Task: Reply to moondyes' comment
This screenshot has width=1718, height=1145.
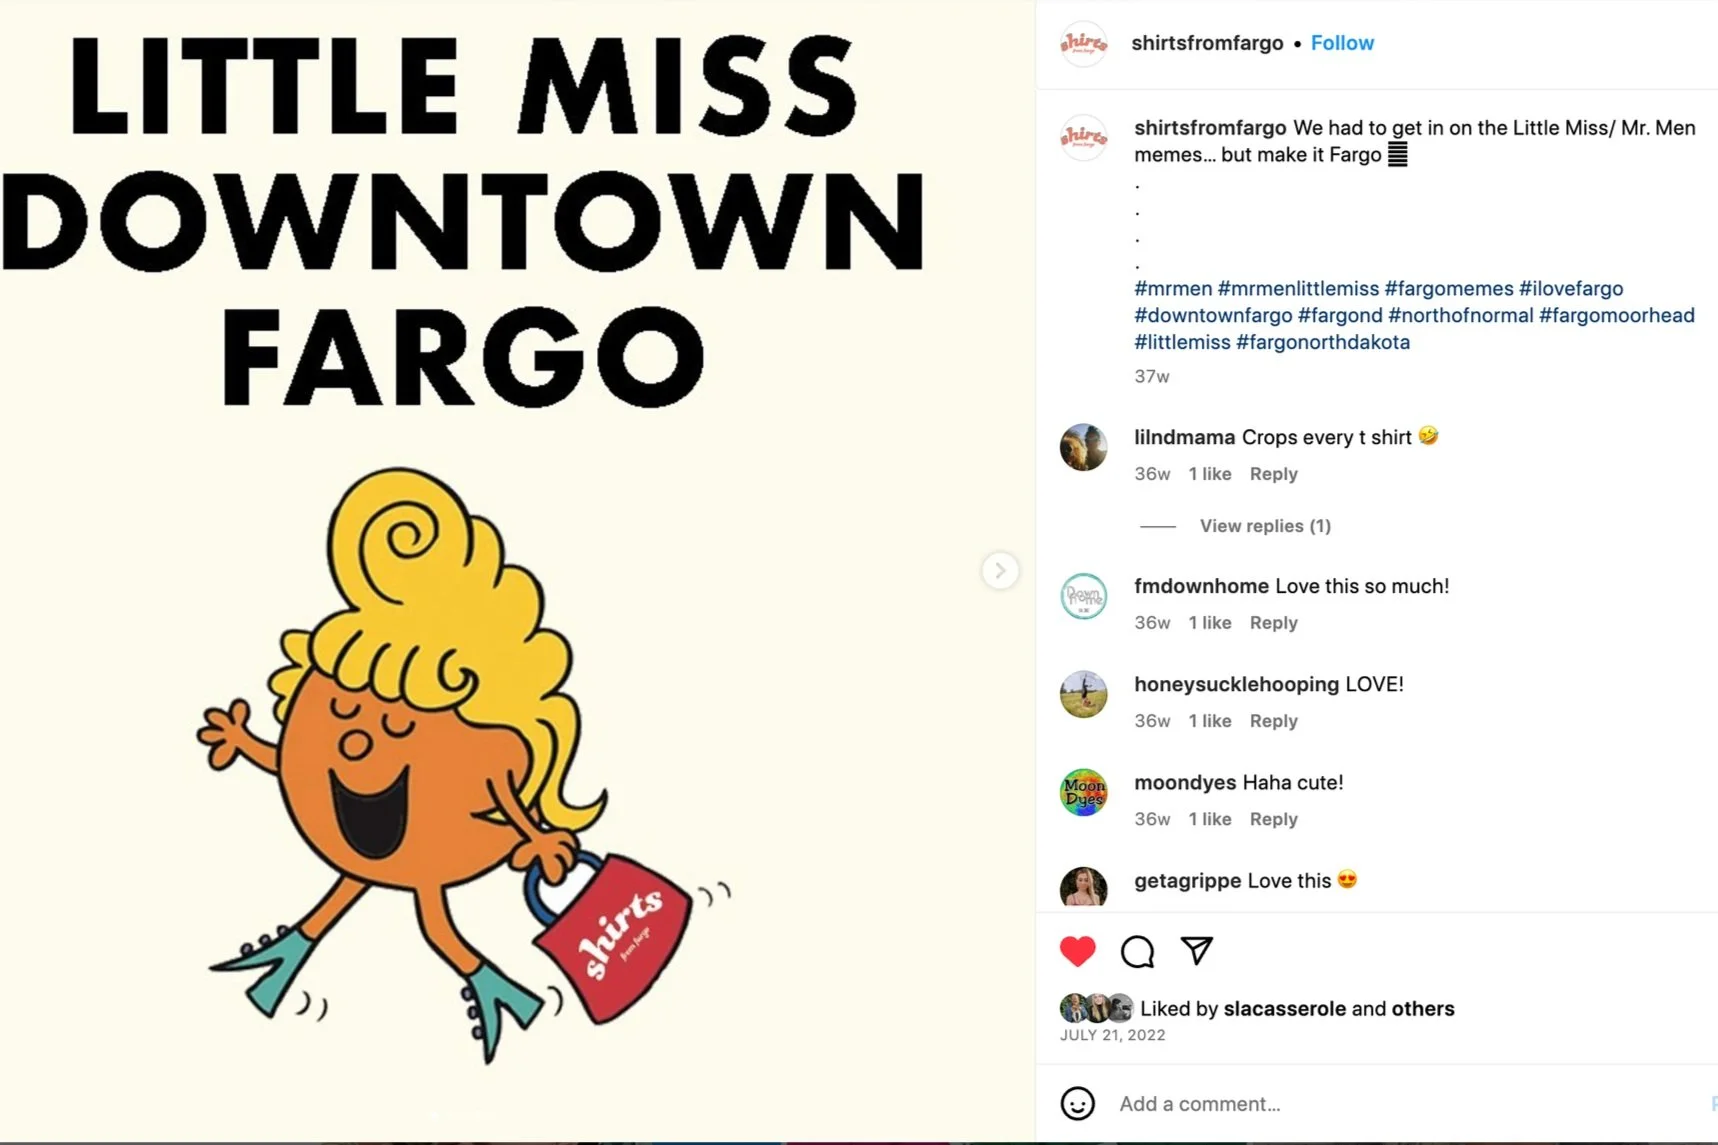Action: 1273,819
